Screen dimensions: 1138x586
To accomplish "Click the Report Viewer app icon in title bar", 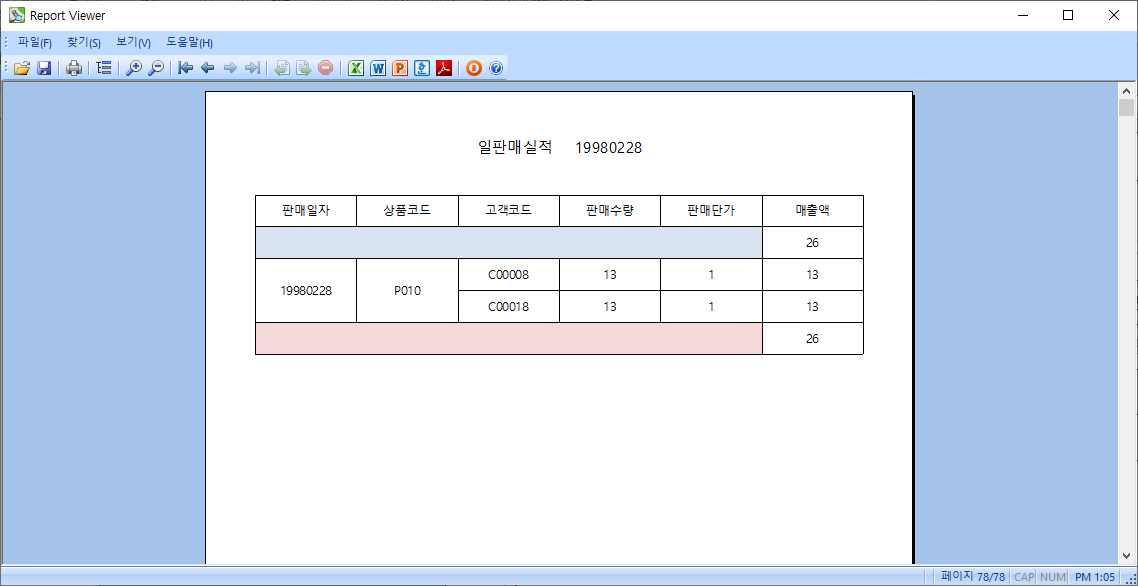I will (17, 15).
